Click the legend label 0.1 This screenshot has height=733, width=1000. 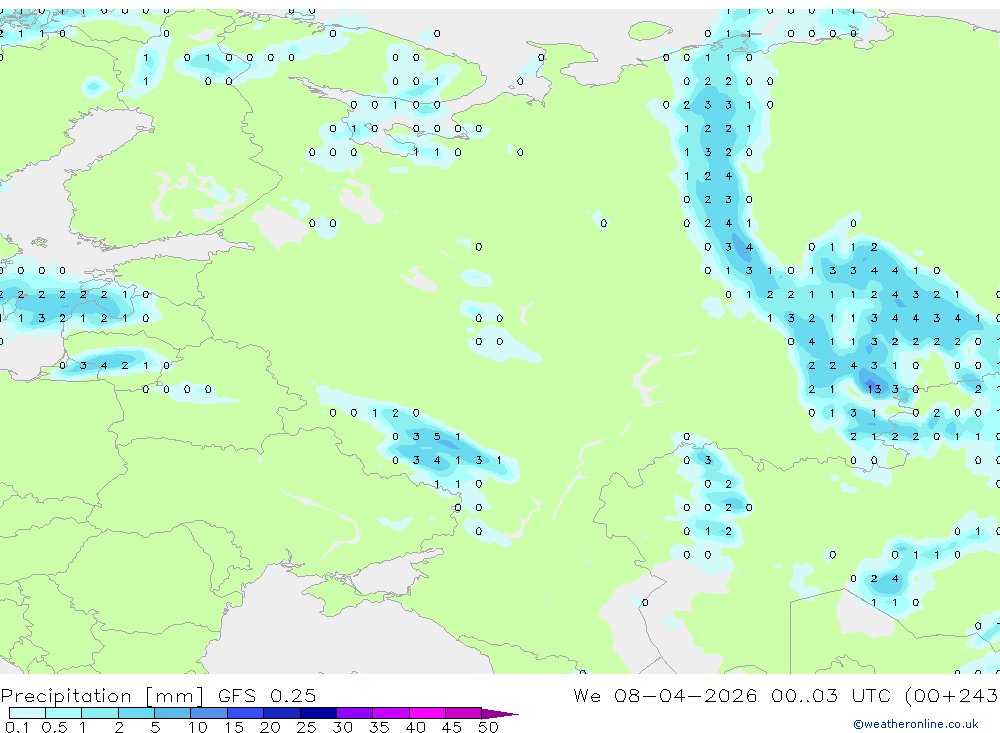pyautogui.click(x=17, y=727)
